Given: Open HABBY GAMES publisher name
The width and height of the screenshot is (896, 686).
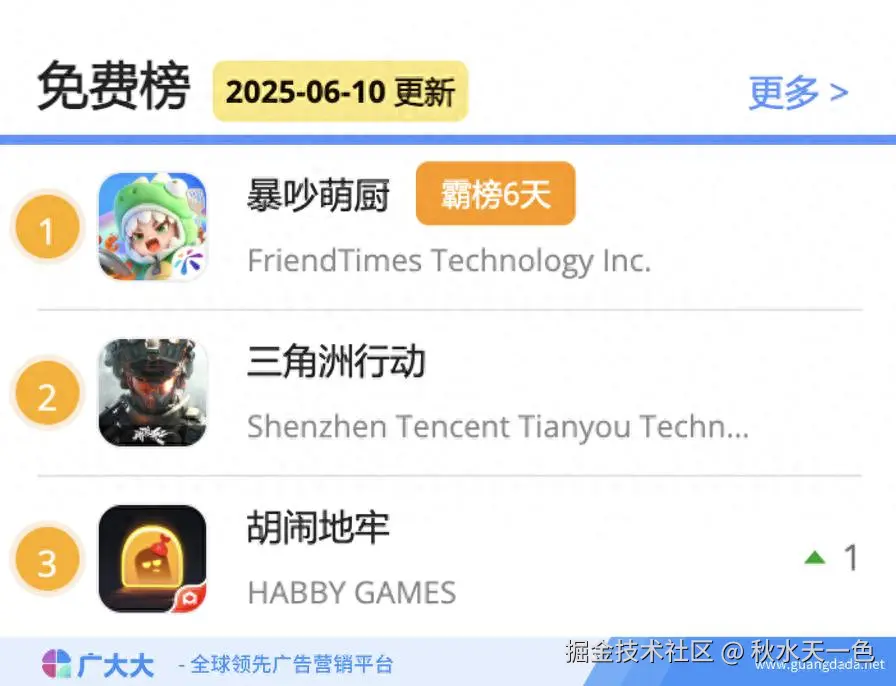Looking at the screenshot, I should tap(352, 592).
